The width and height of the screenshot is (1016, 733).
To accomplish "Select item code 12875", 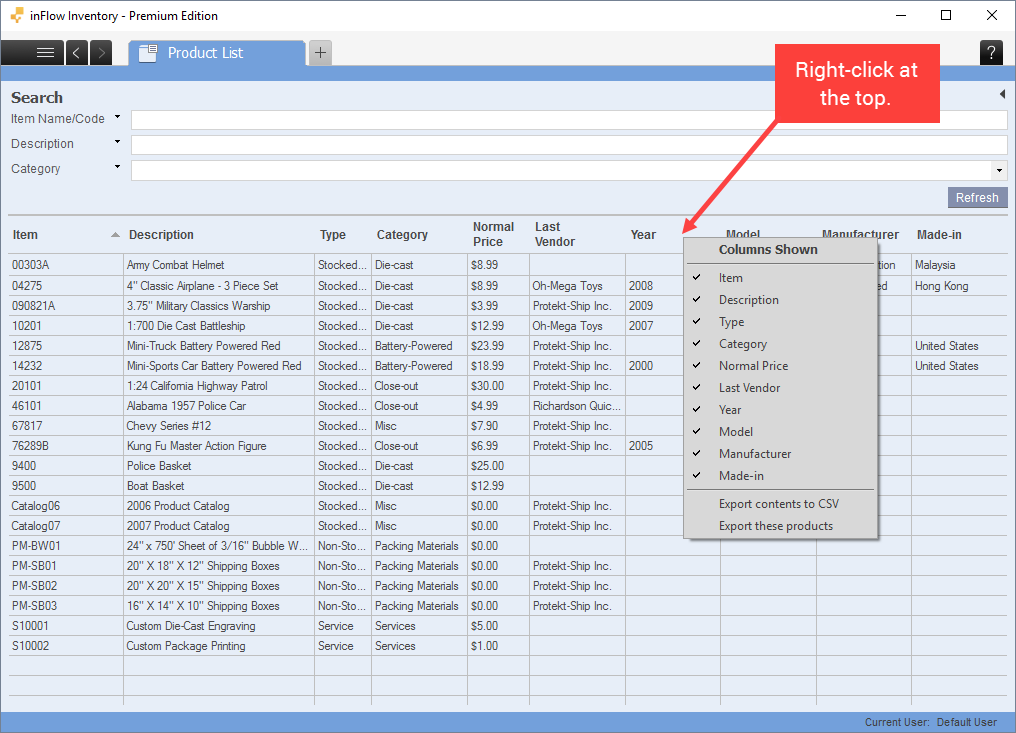I will (x=27, y=346).
